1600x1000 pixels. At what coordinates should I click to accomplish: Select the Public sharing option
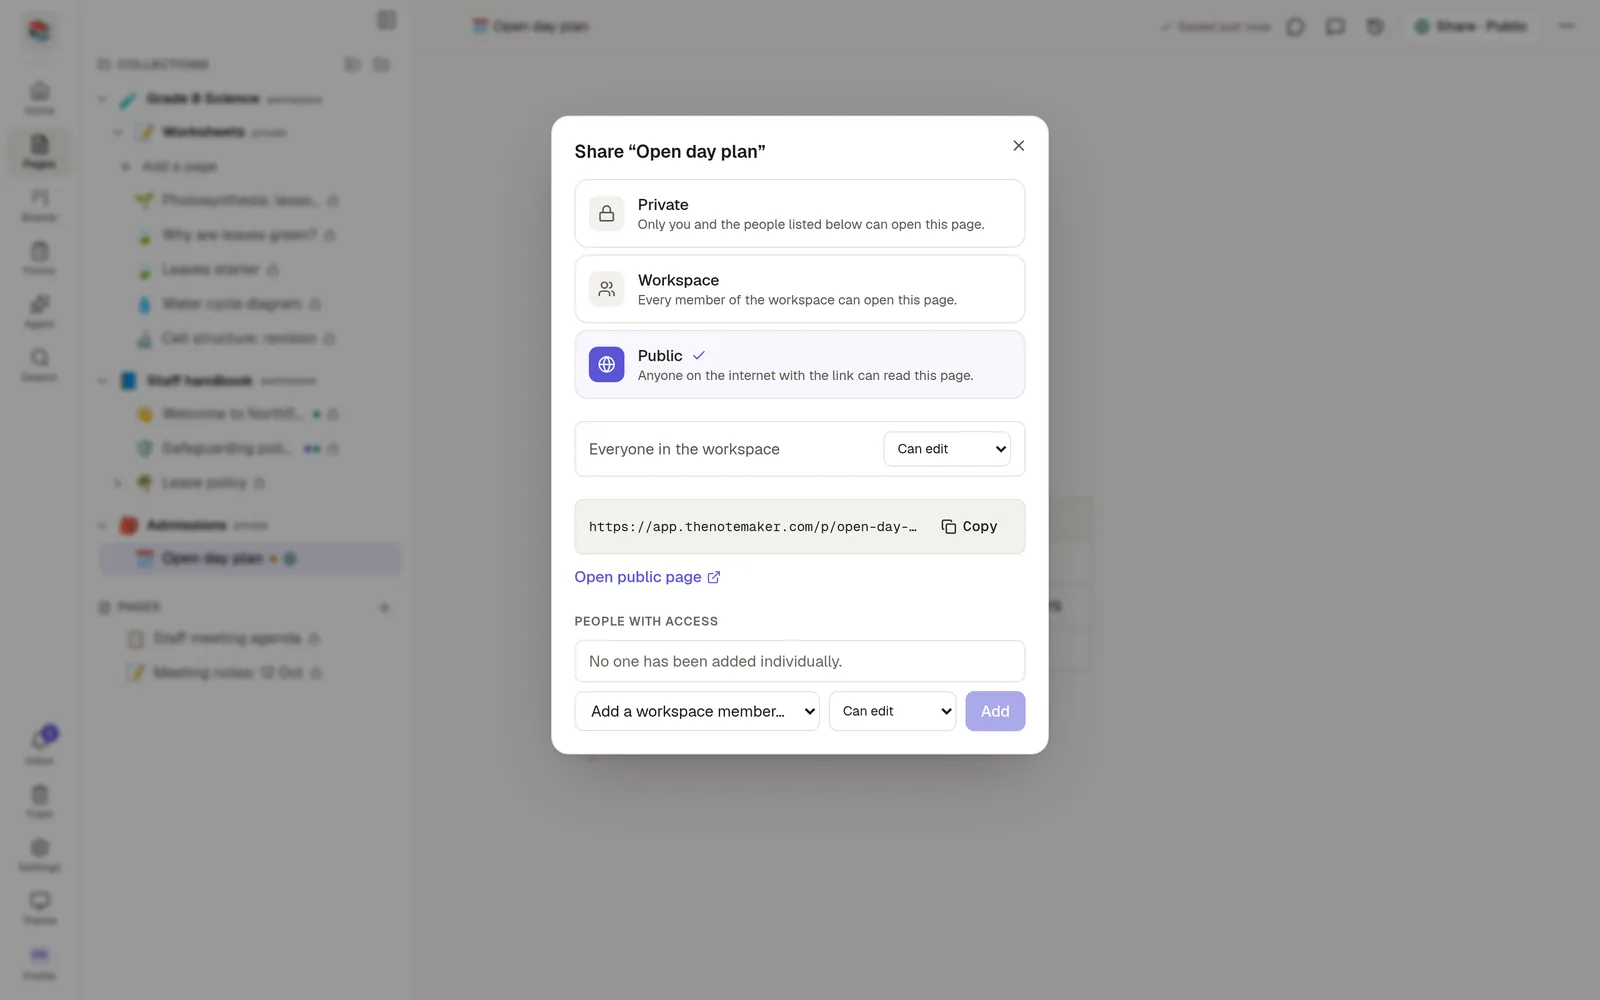(800, 365)
